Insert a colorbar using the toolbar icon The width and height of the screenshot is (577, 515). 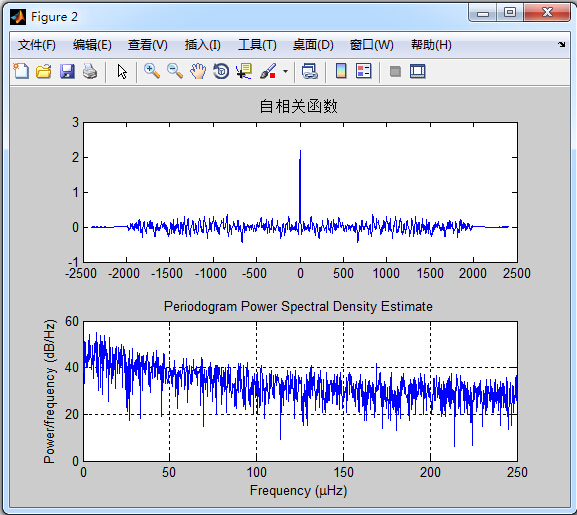point(341,71)
